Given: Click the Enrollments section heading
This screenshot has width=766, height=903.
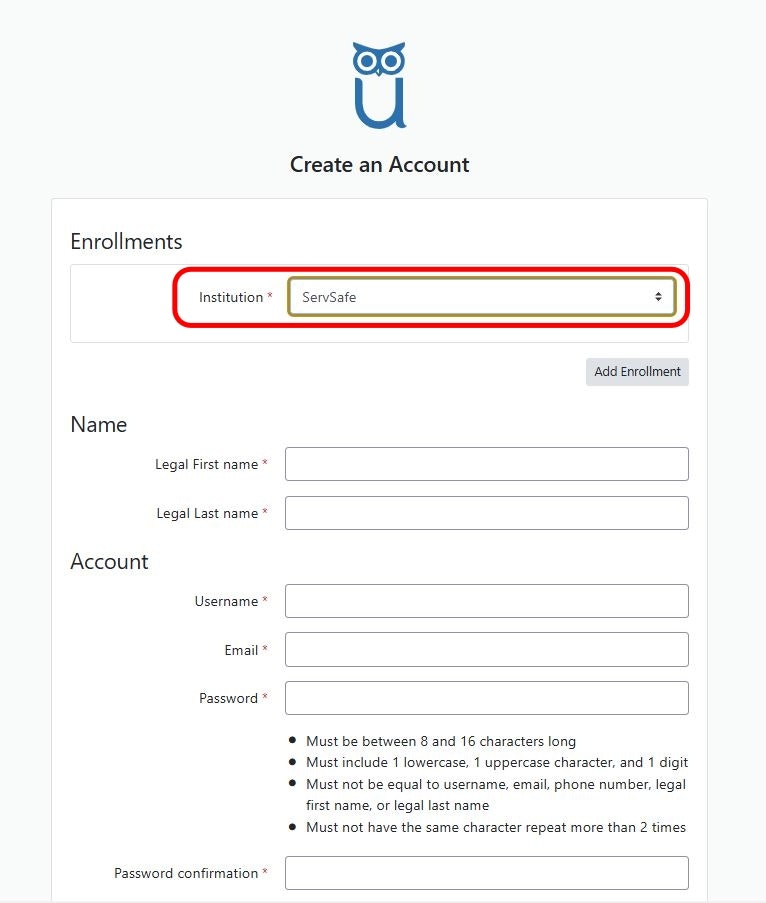Looking at the screenshot, I should click(126, 241).
